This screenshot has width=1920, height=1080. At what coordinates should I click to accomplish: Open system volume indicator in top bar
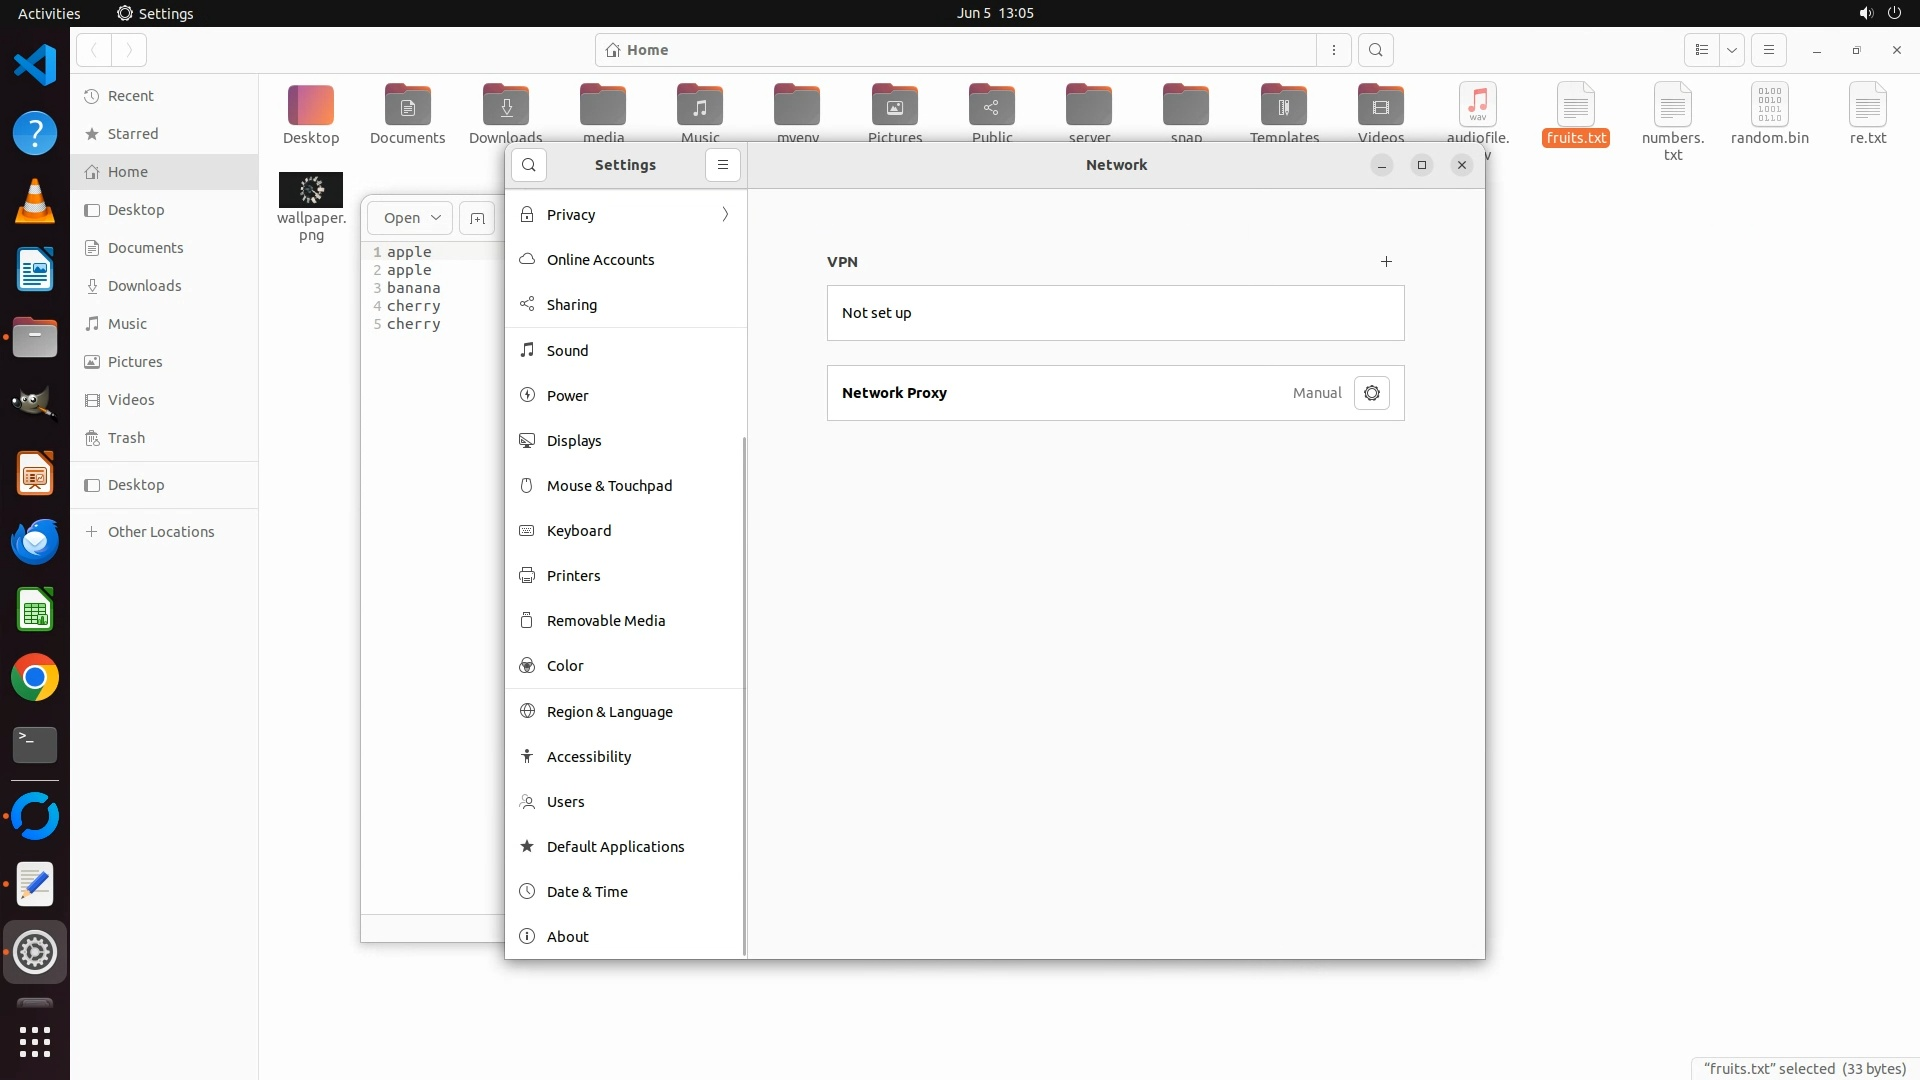click(x=1865, y=13)
